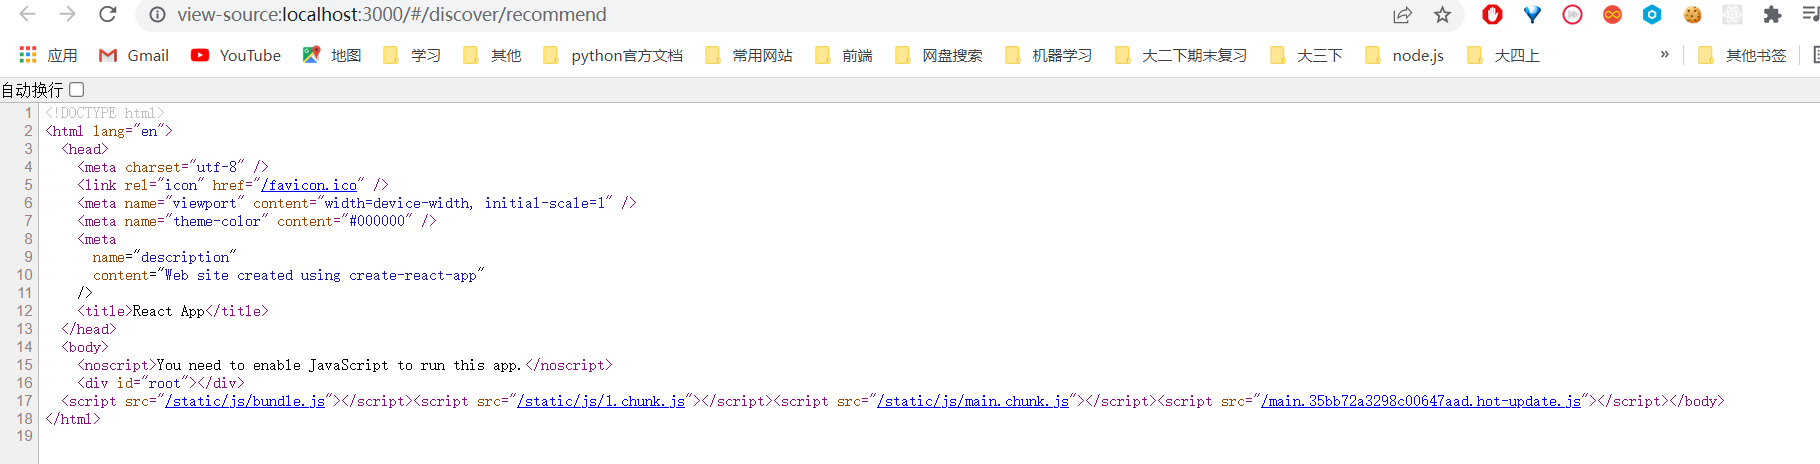
Task: Open the 其他书签 bookmarks folder
Action: coord(1743,55)
